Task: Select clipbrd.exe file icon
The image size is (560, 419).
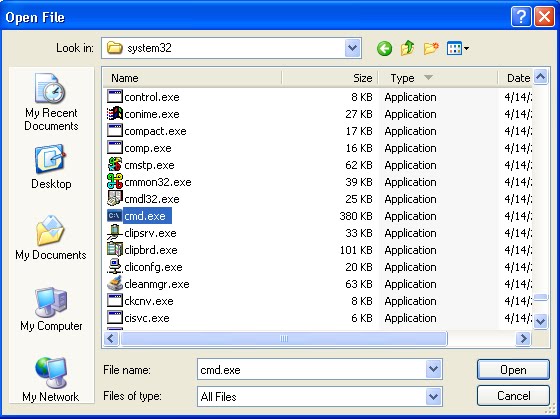Action: pos(115,250)
